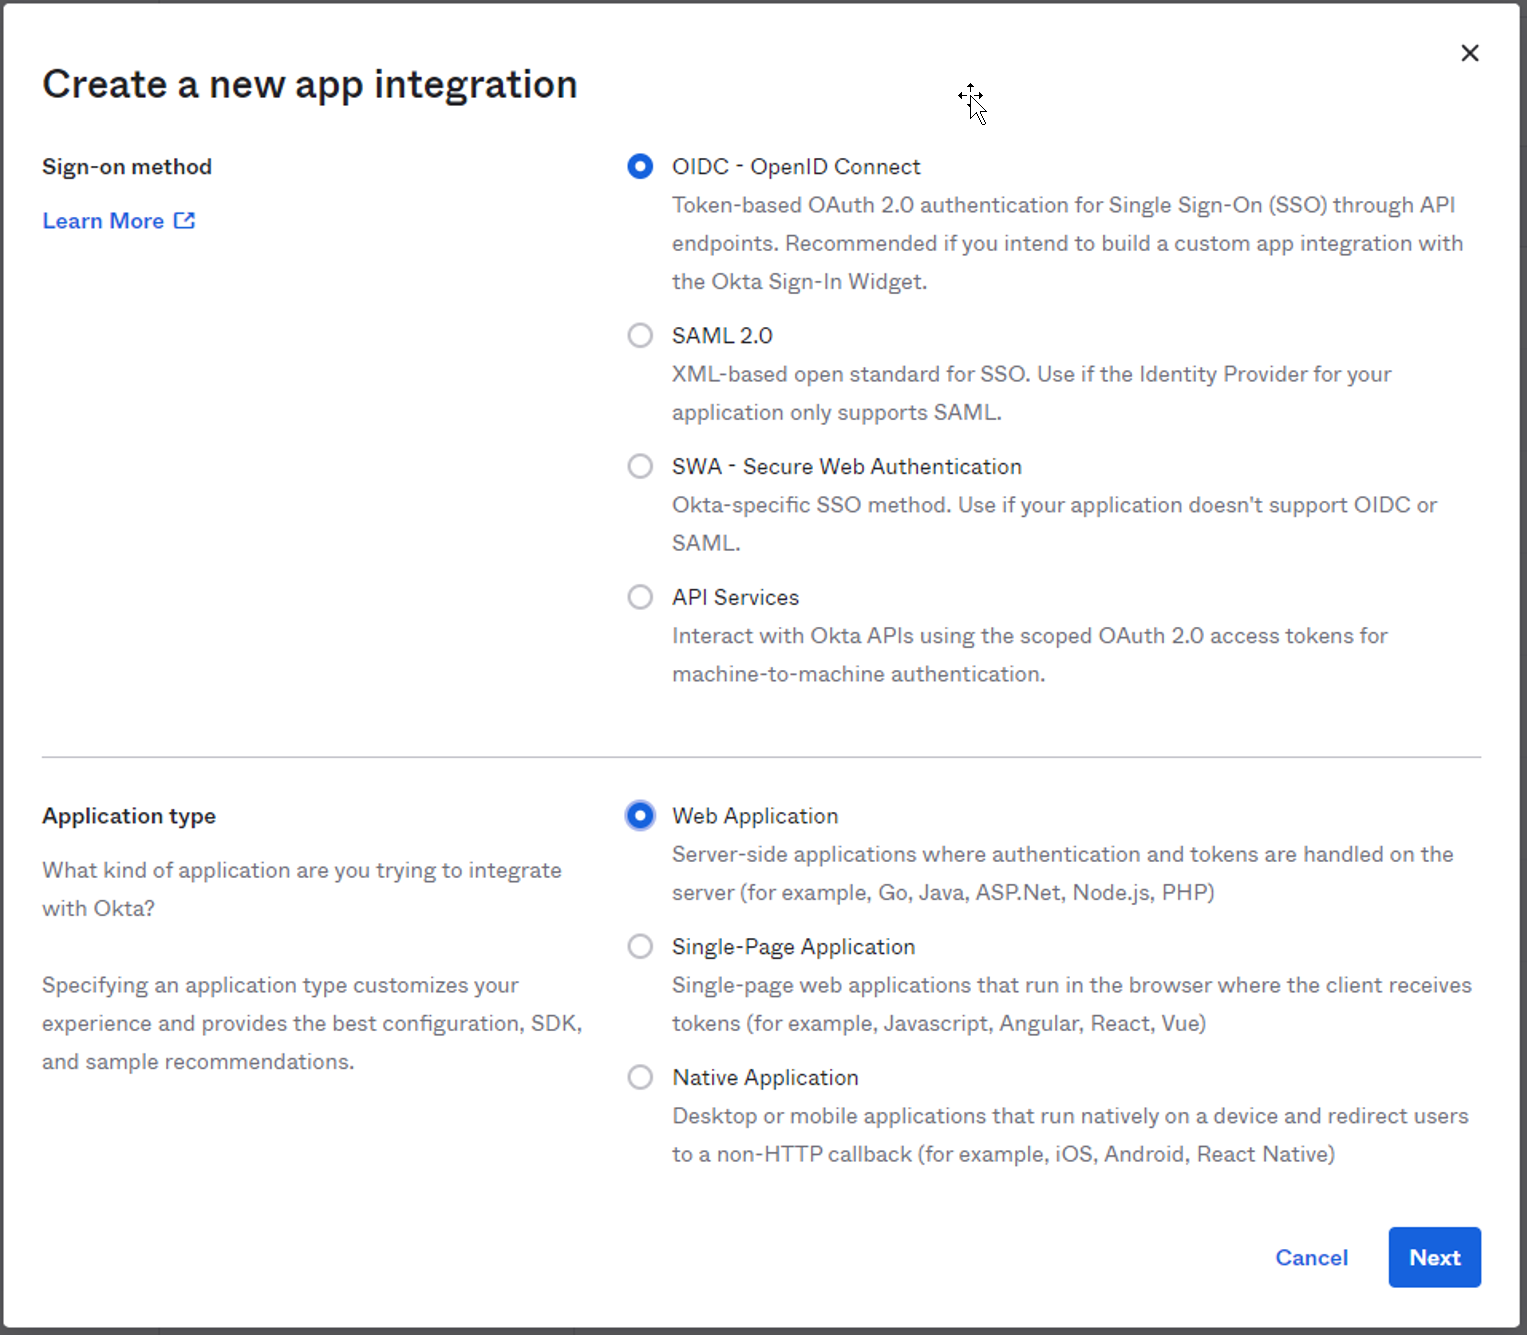Close the Create a new app integration dialog
This screenshot has width=1527, height=1335.
pos(1469,53)
